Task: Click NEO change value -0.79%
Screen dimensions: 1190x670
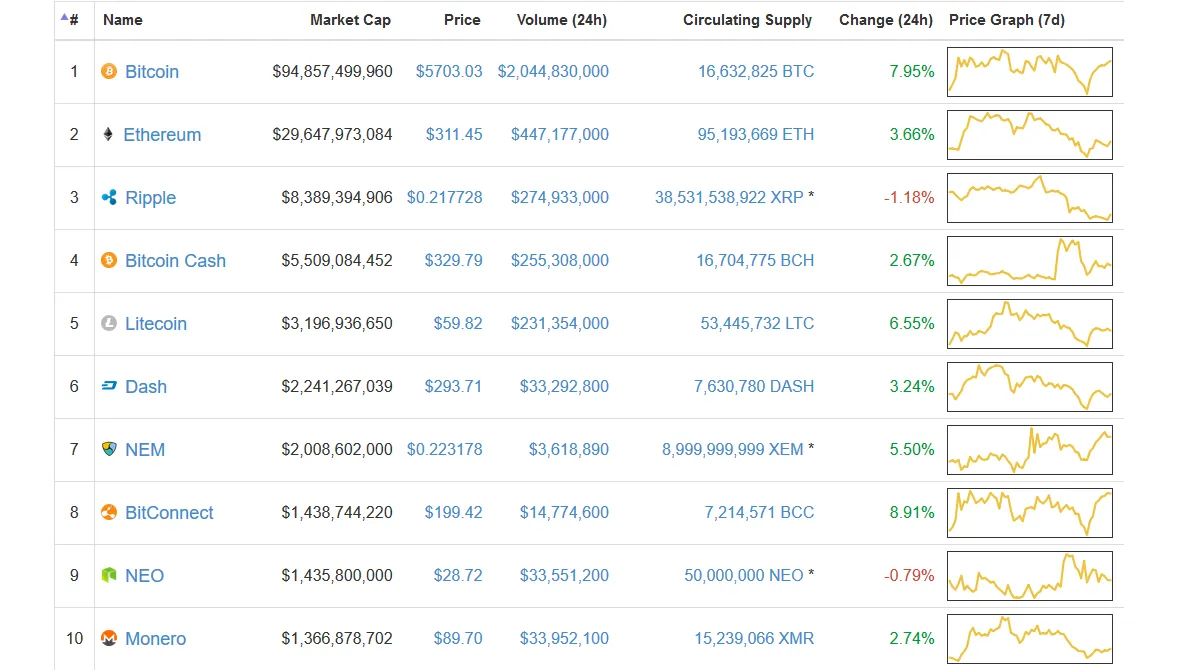Action: pos(909,575)
